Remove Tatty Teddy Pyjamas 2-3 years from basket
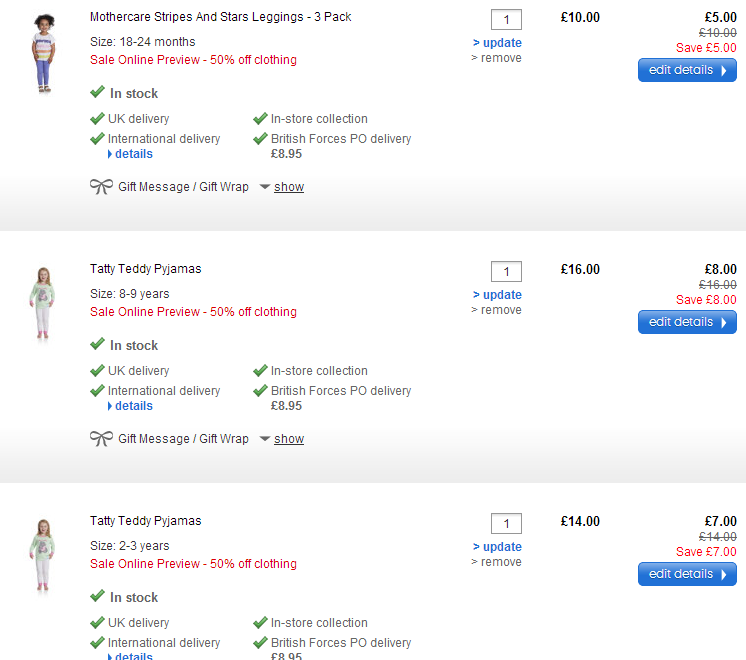This screenshot has width=746, height=660. (x=497, y=562)
